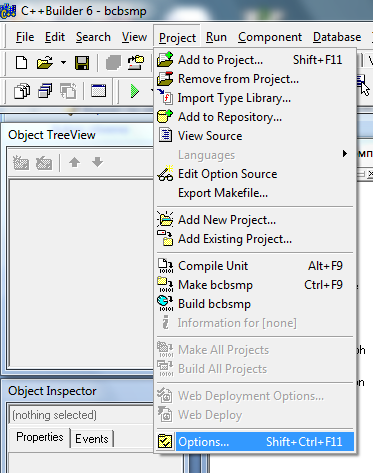Viewport: 373px width, 473px height.
Task: Choose Compile Unit
Action: point(255,266)
